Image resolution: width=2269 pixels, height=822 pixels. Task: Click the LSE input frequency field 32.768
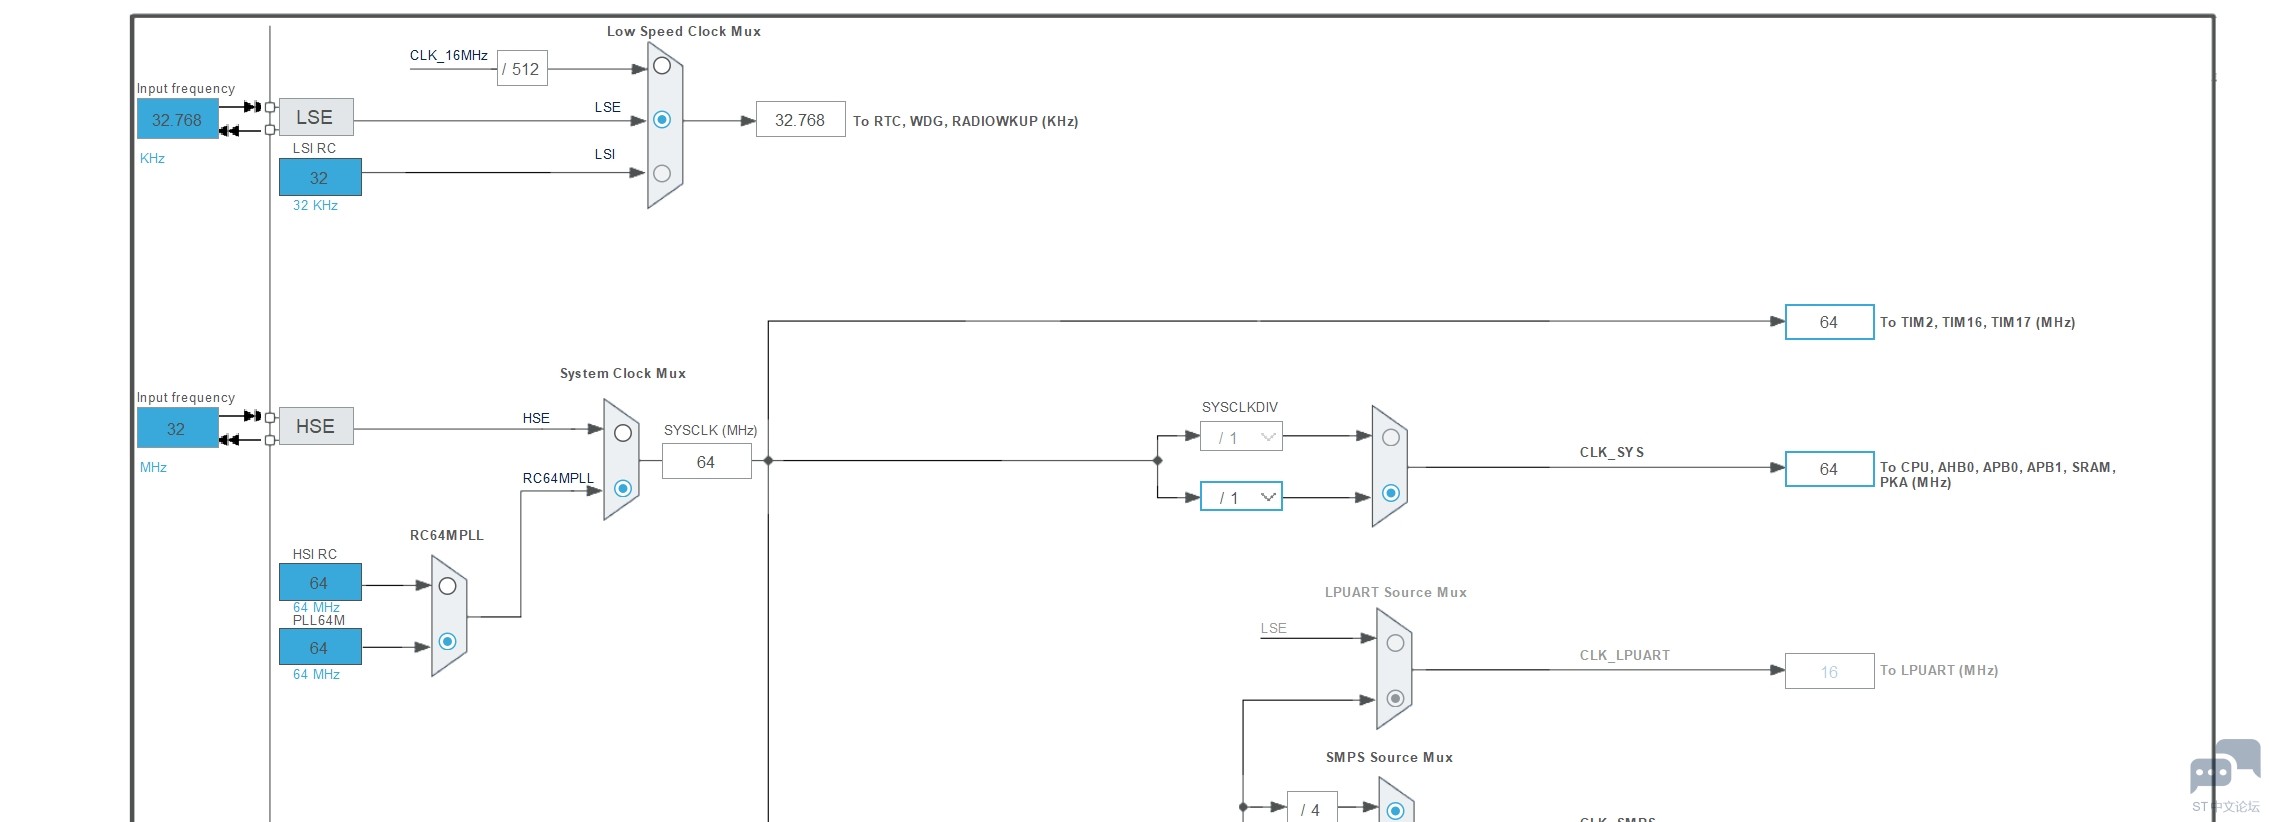coord(177,120)
